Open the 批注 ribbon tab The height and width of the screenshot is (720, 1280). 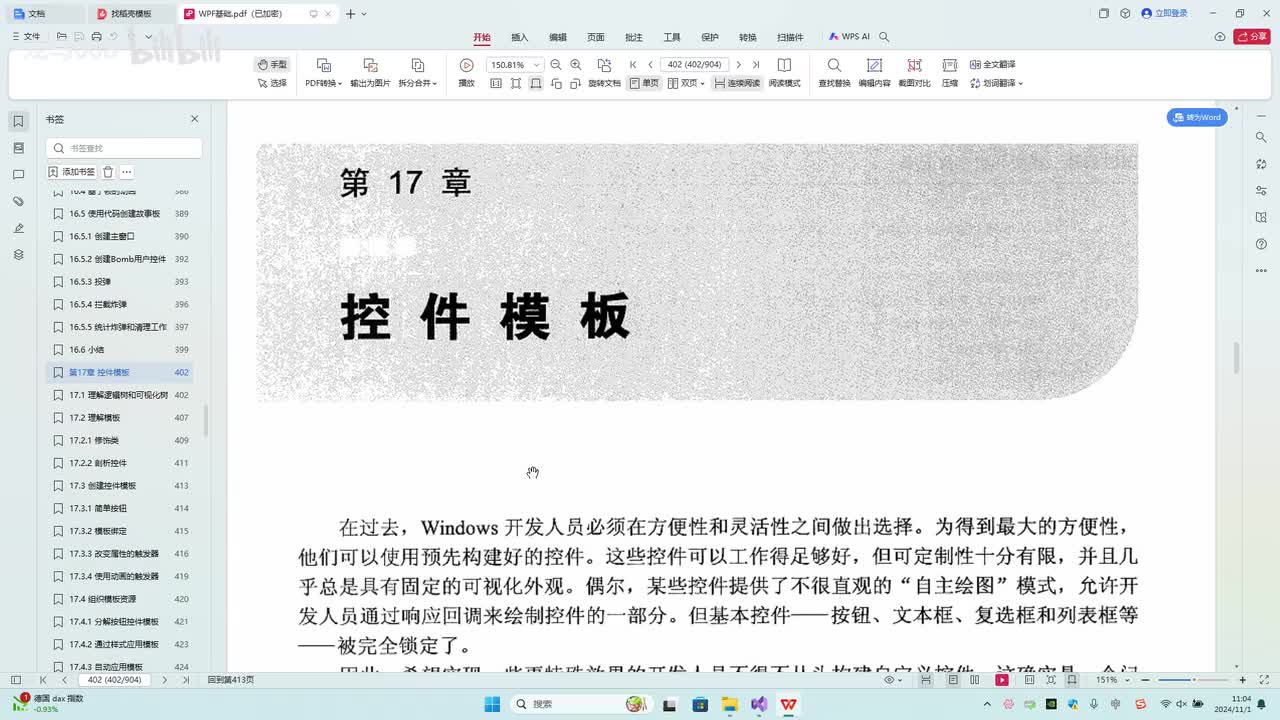point(634,37)
